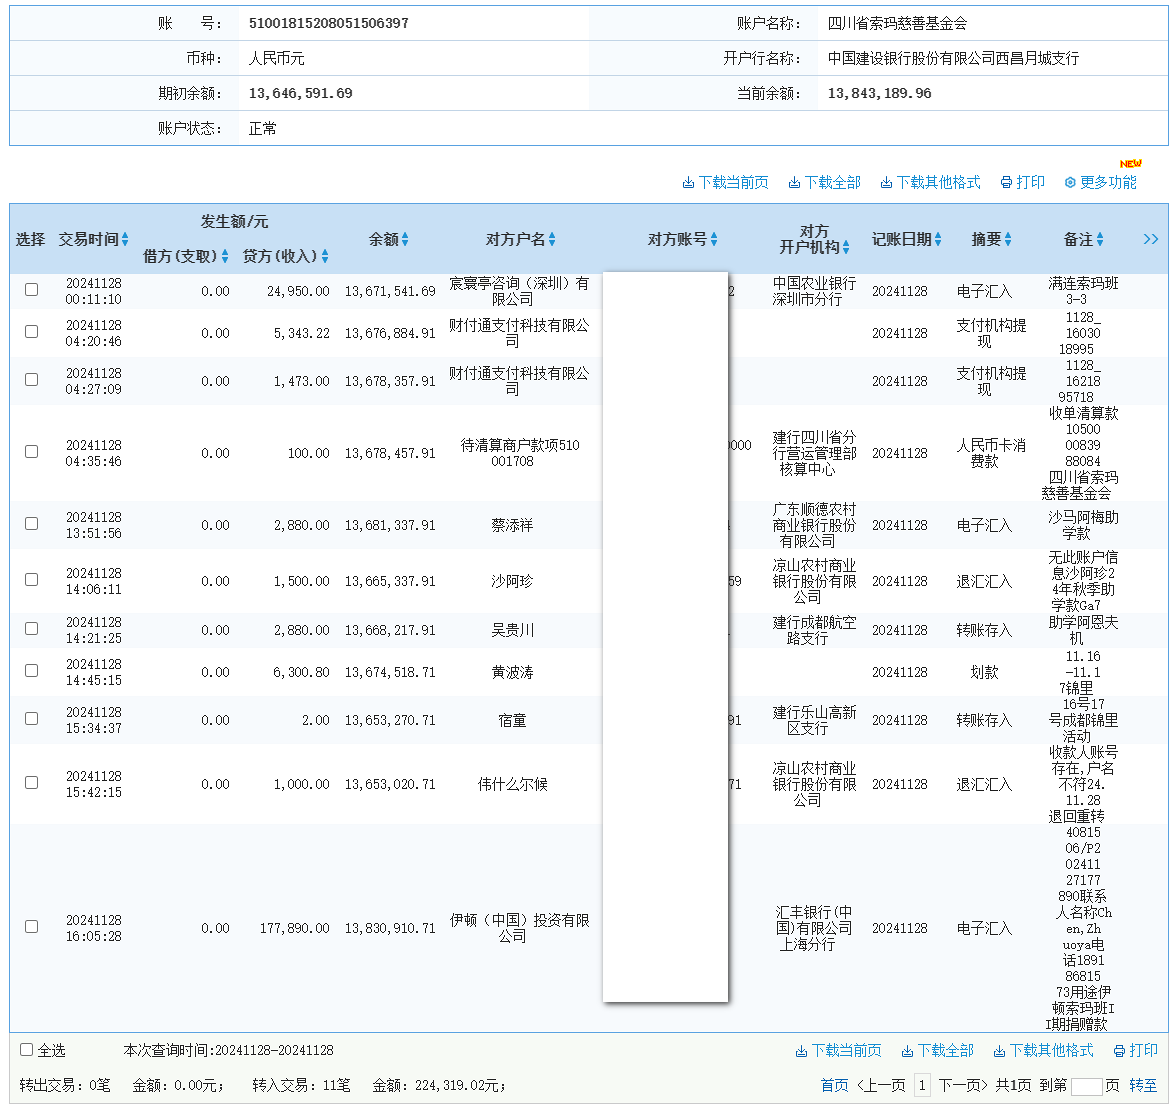Viewport: 1176px width, 1111px height.
Task: Select row with time 04:20:46
Action: [x=32, y=332]
